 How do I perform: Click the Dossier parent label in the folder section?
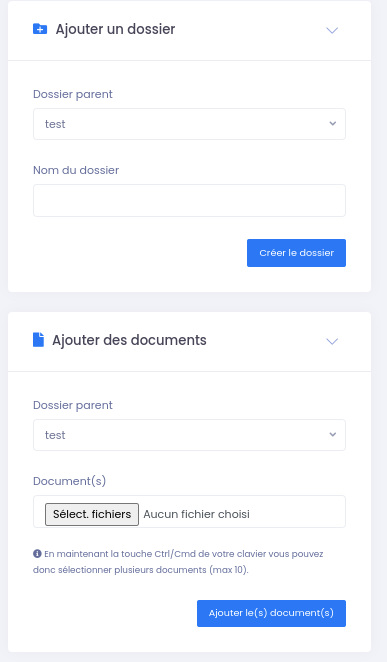click(73, 94)
